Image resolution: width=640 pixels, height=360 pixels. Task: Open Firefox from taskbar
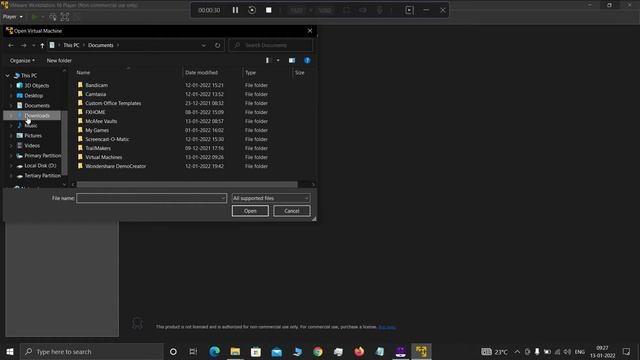coord(359,351)
